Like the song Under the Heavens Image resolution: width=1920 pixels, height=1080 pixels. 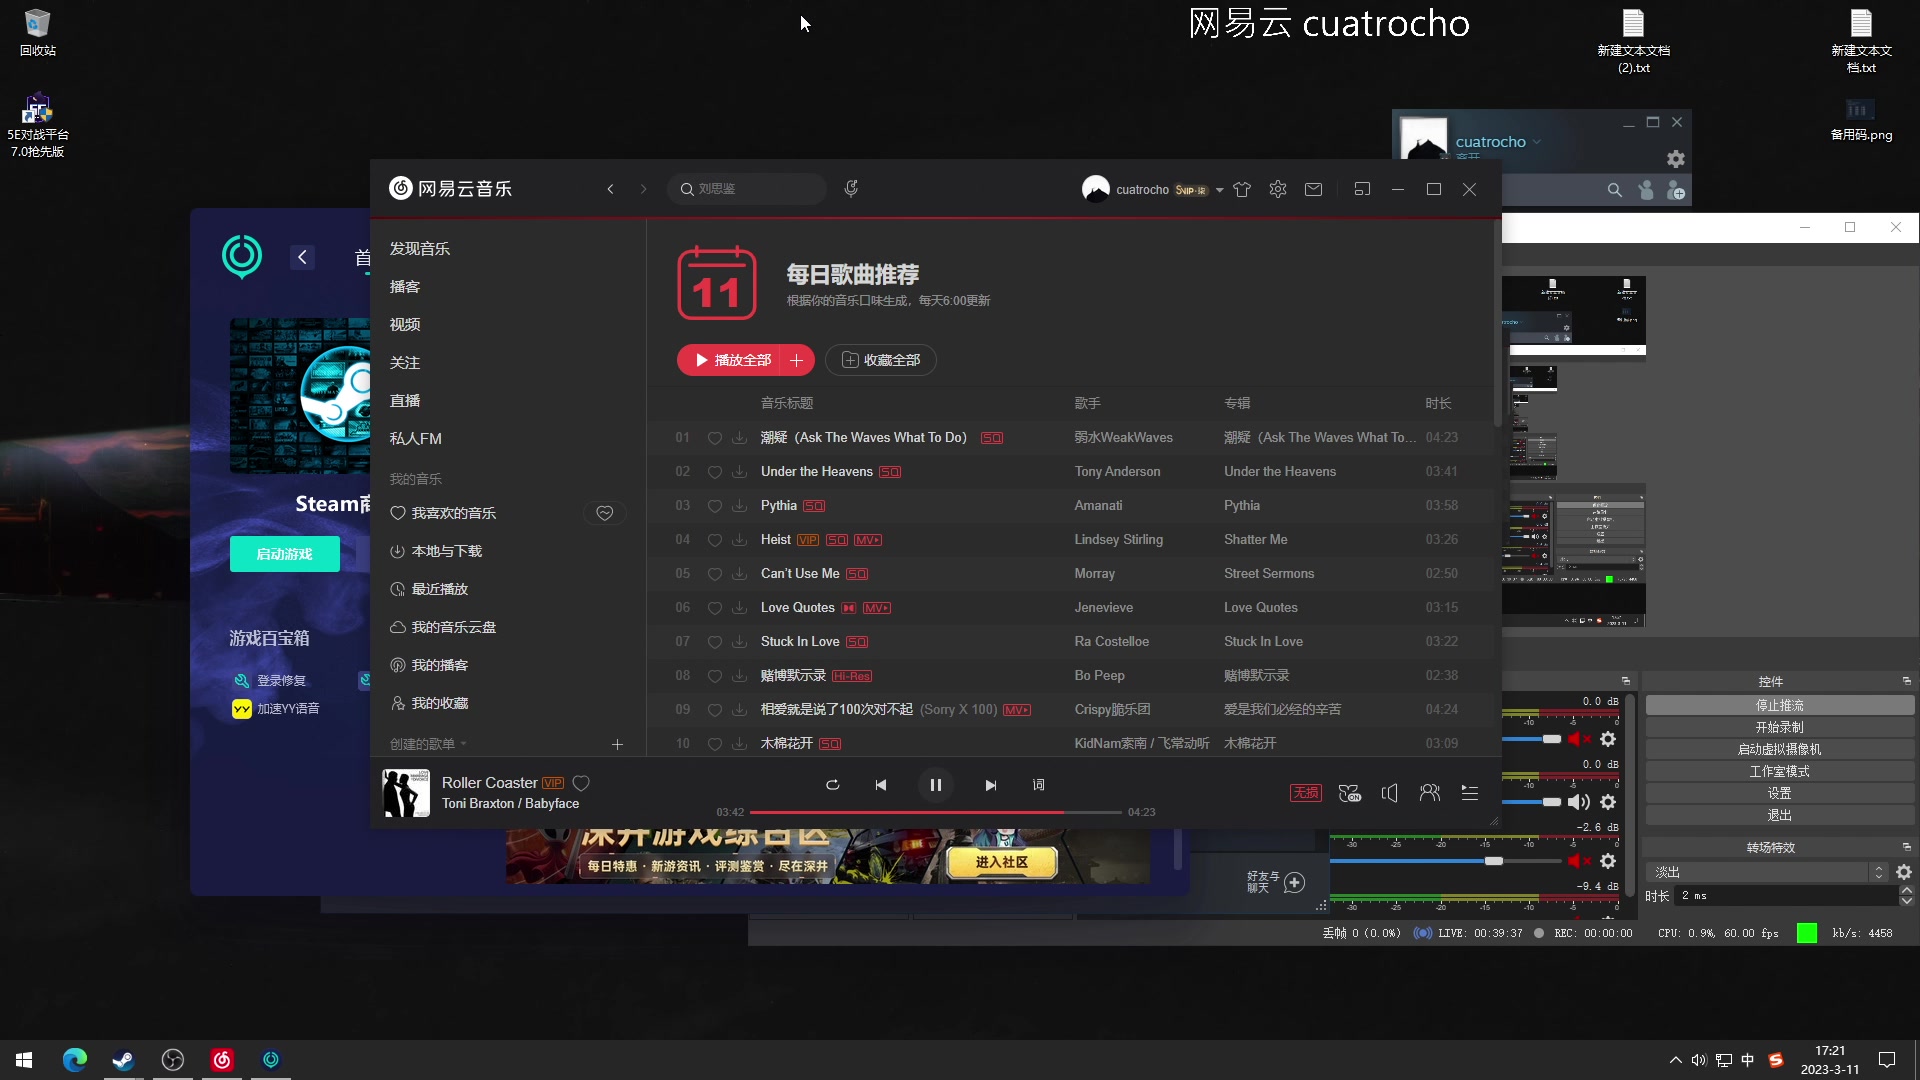[715, 472]
